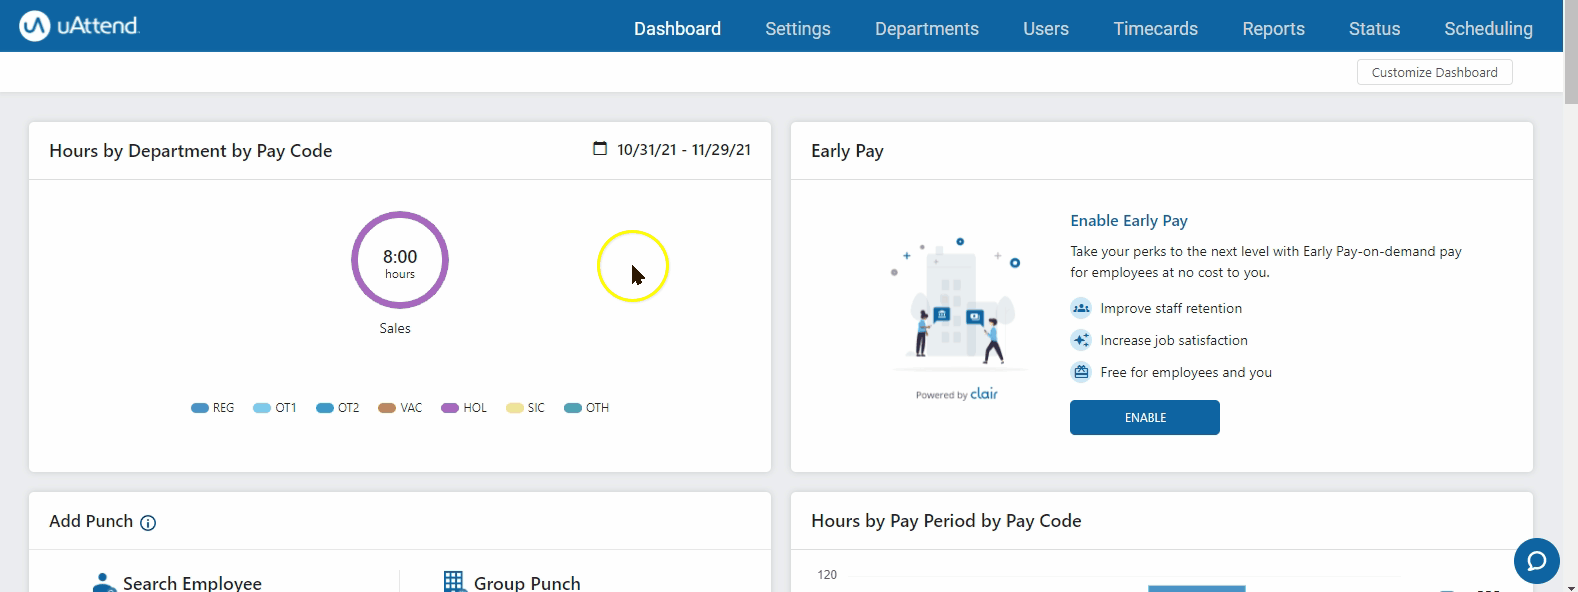Switch to the Timecards tab
The image size is (1578, 592).
1156,29
